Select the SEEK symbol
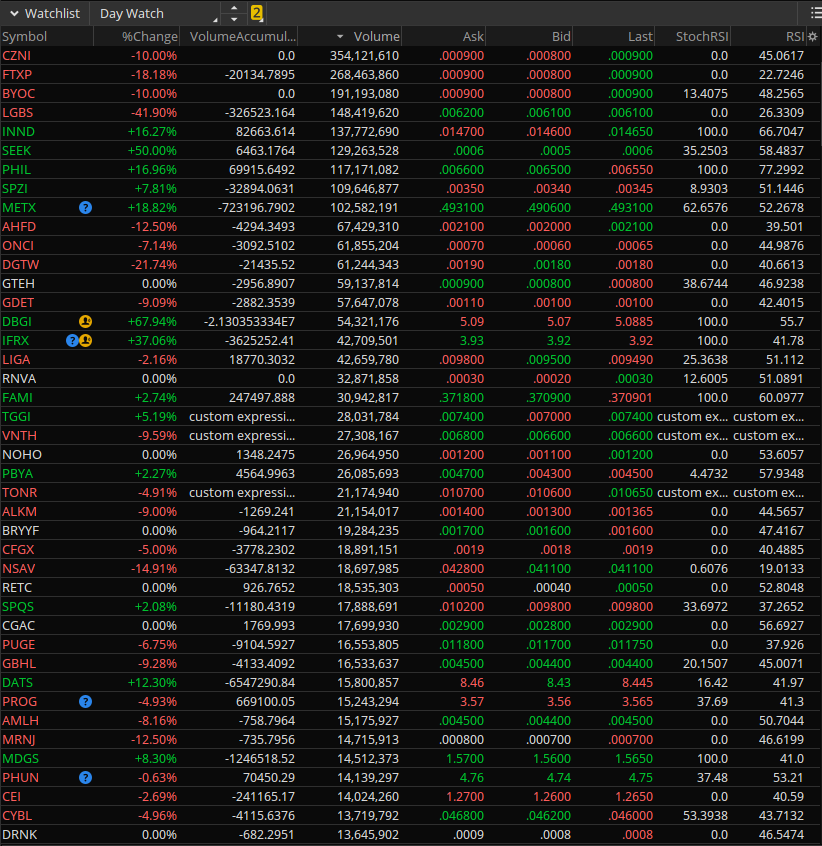Viewport: 822px width, 846px height. point(16,151)
